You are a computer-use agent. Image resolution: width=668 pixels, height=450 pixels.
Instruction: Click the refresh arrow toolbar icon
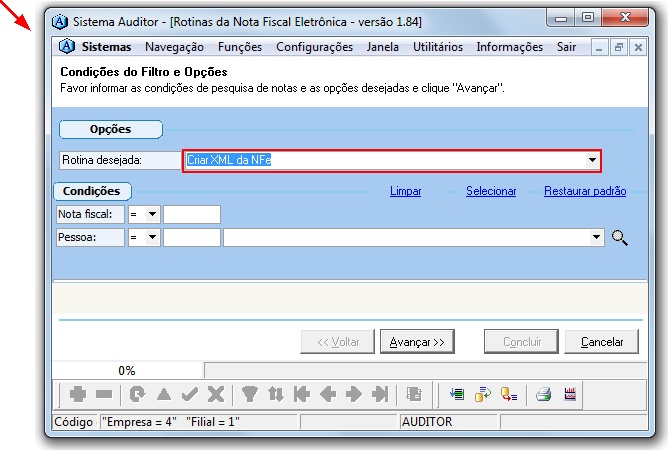tap(137, 394)
